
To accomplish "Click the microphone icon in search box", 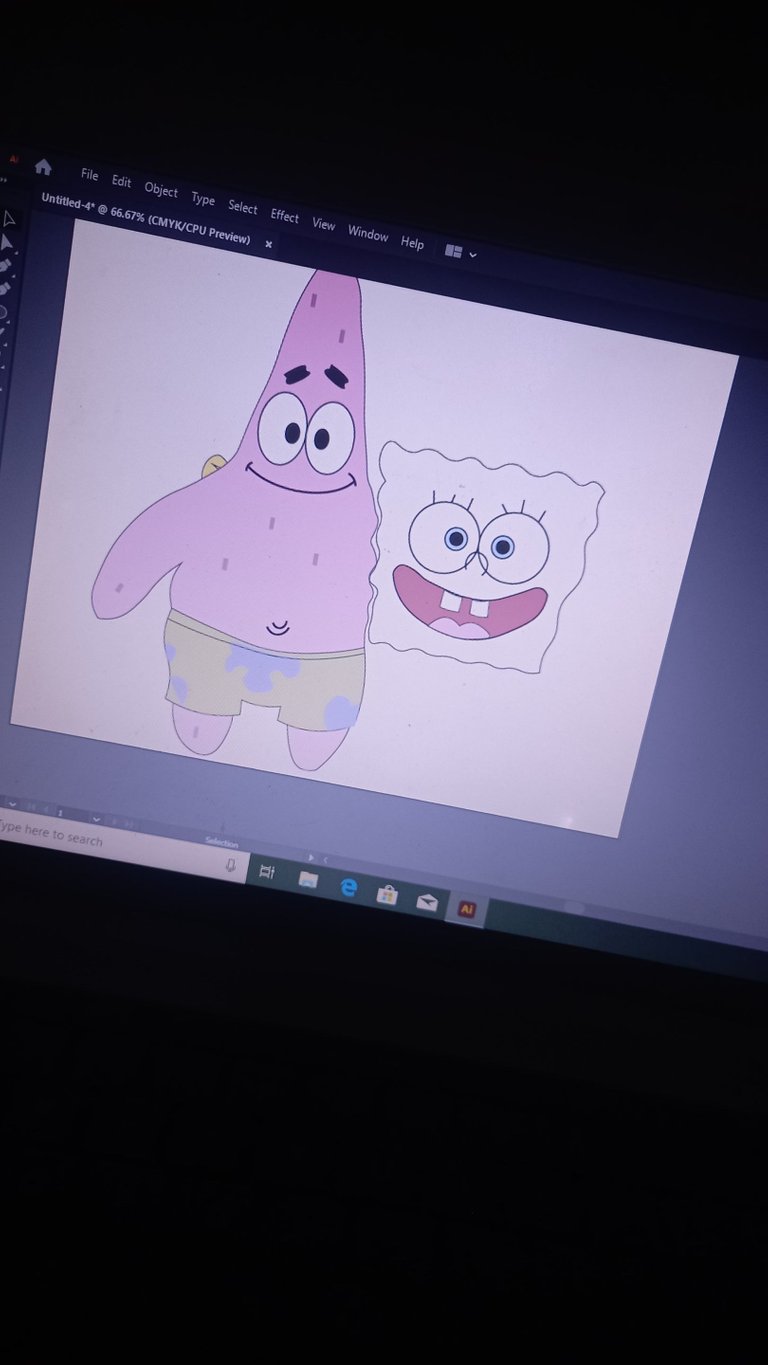I will click(x=231, y=865).
